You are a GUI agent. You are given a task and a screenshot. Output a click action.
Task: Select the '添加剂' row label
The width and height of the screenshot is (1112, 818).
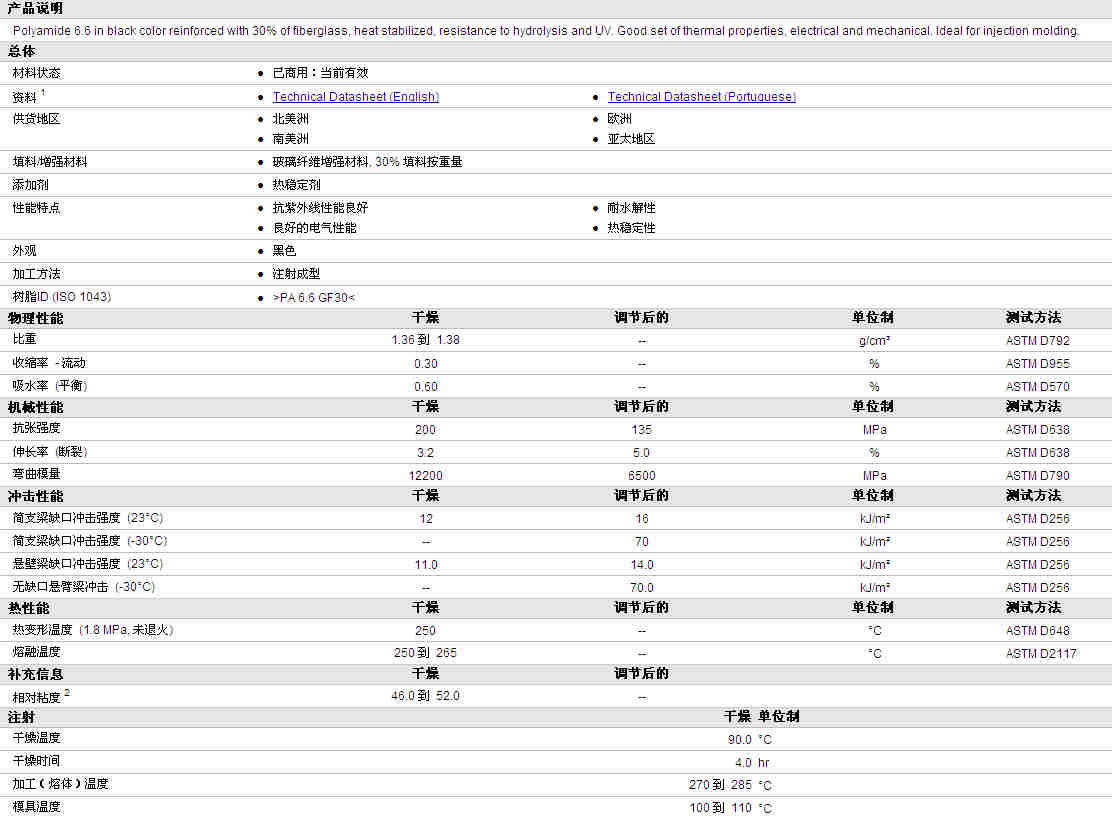coord(30,184)
